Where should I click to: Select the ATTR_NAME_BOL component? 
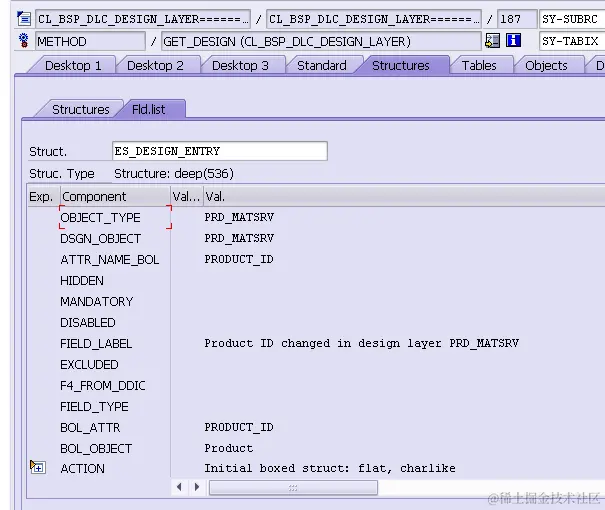110,260
